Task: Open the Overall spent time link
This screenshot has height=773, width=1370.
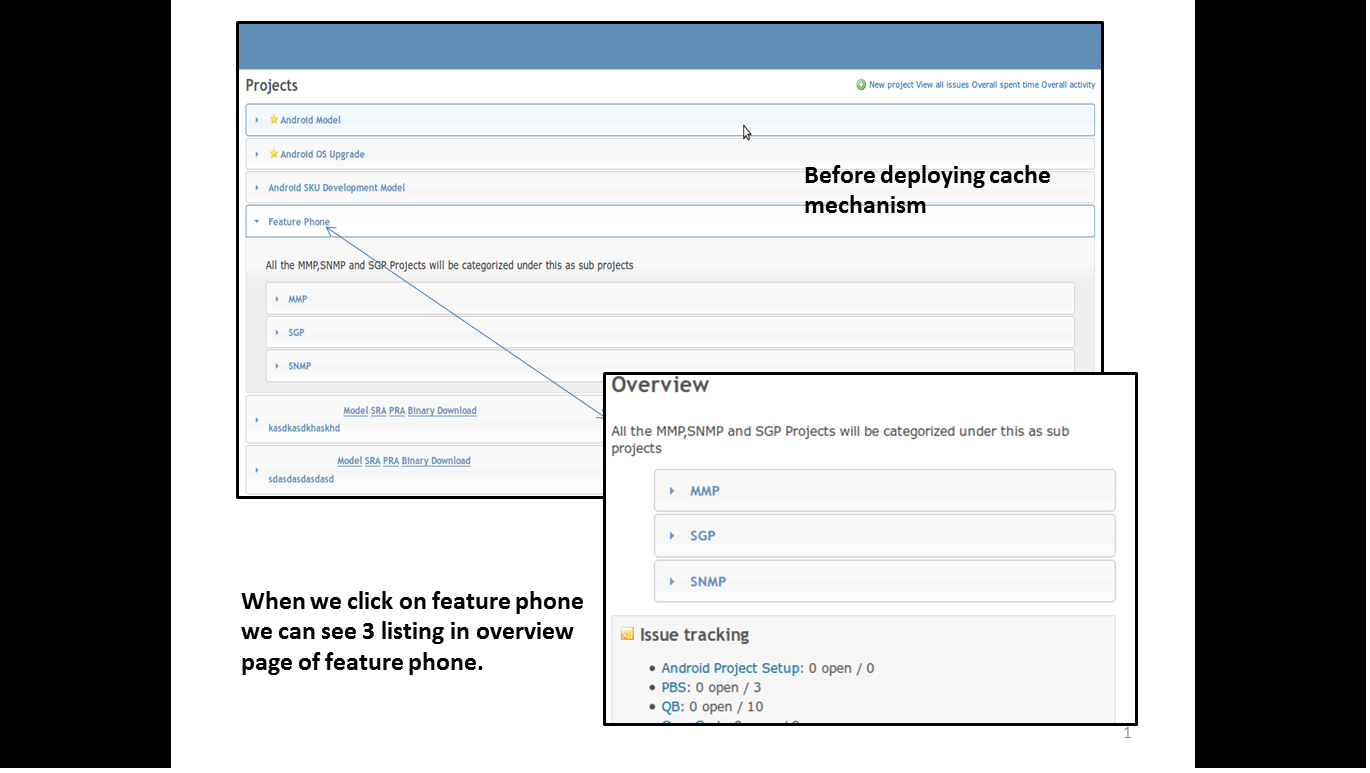Action: click(x=1005, y=85)
